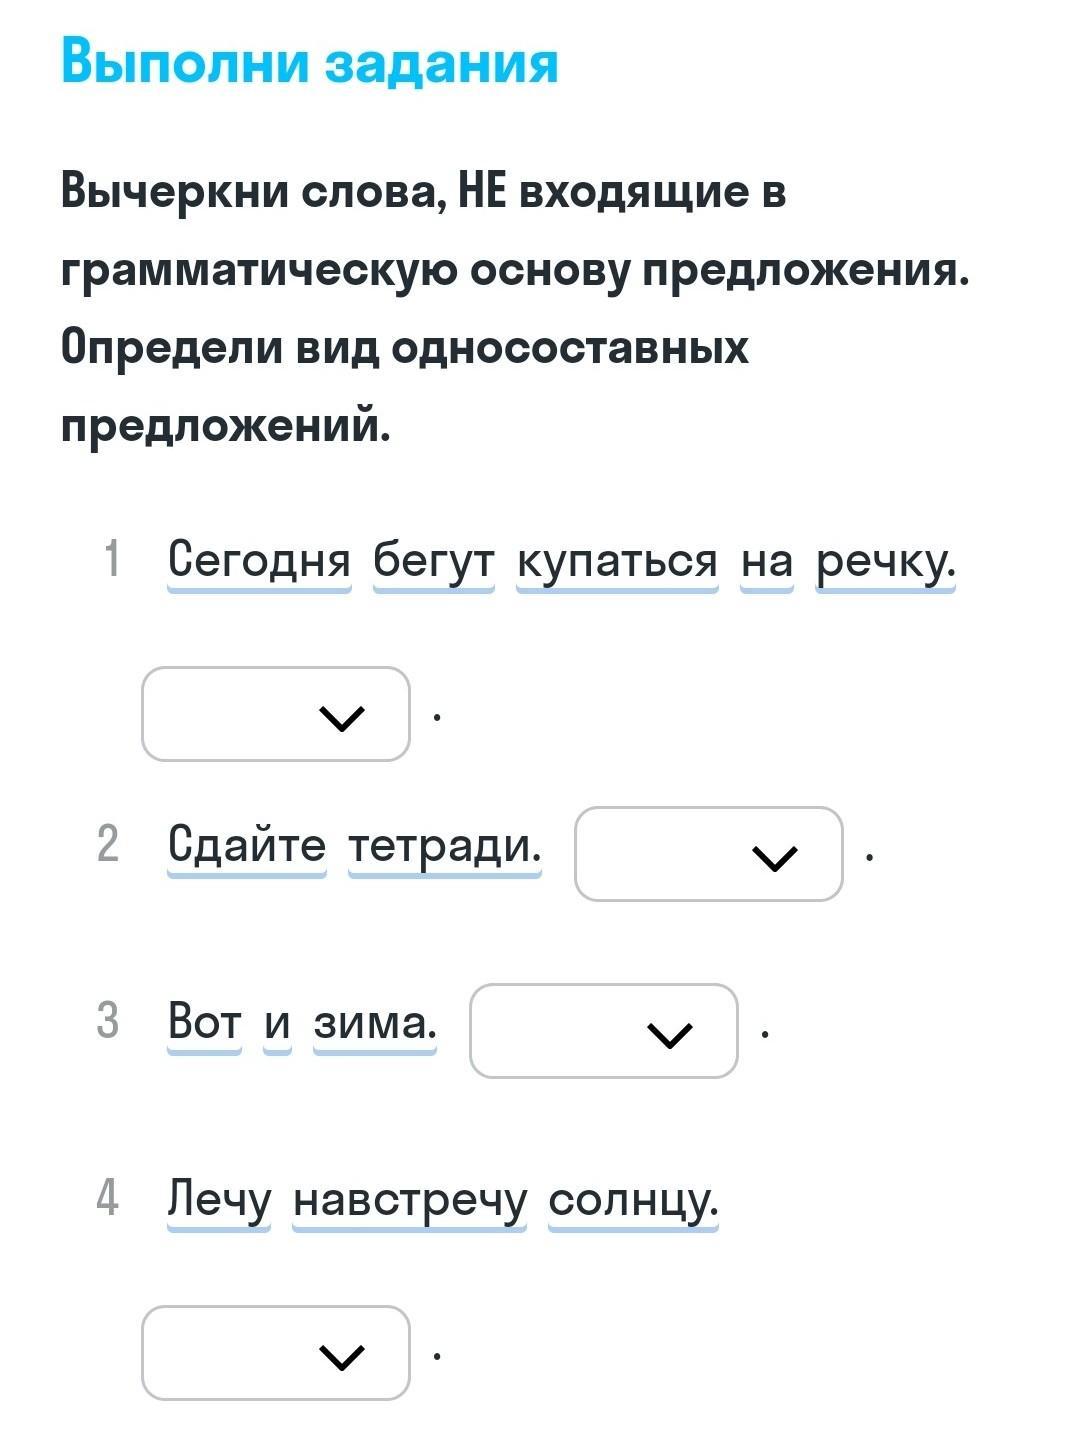Click the chevron arrow in sentence 3 dropdown
Viewport: 1080px width, 1450px height.
tap(669, 1034)
